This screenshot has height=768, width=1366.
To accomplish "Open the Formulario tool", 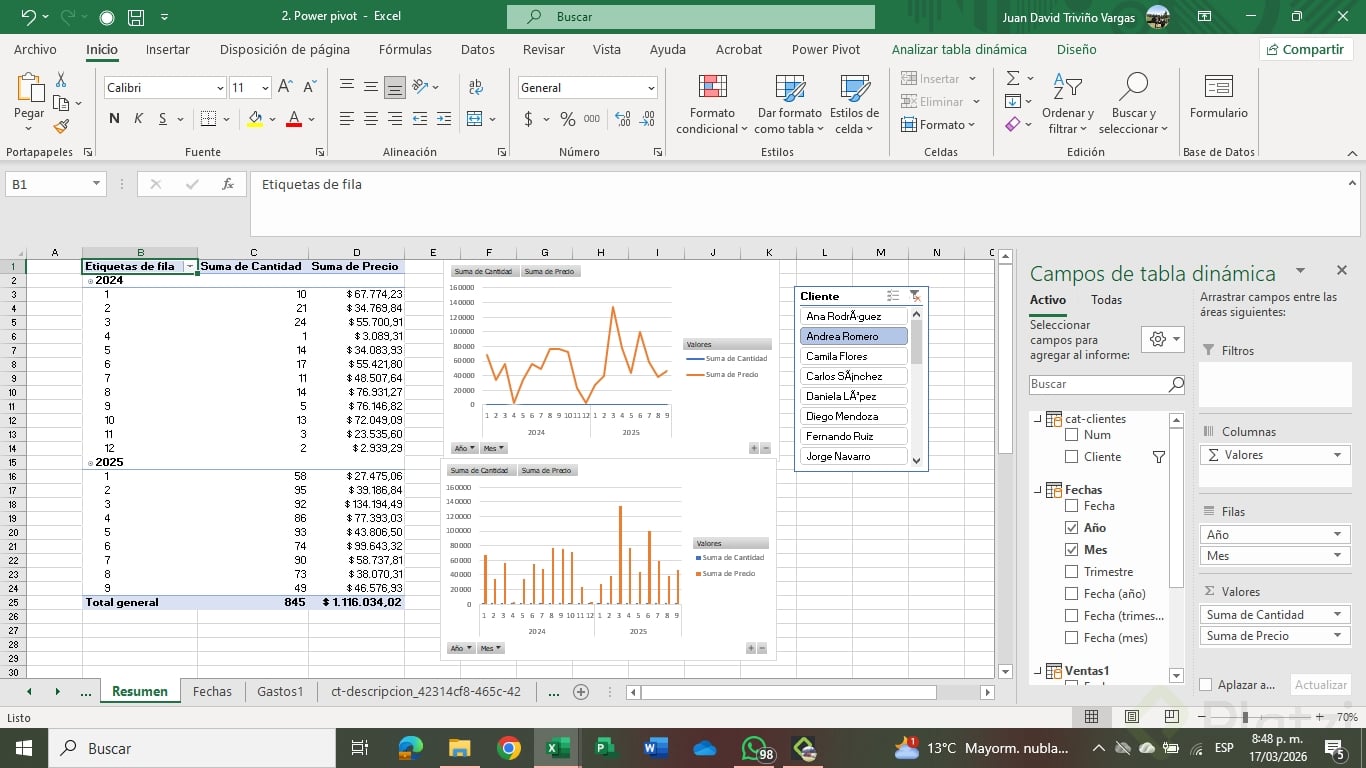I will coord(1218,98).
